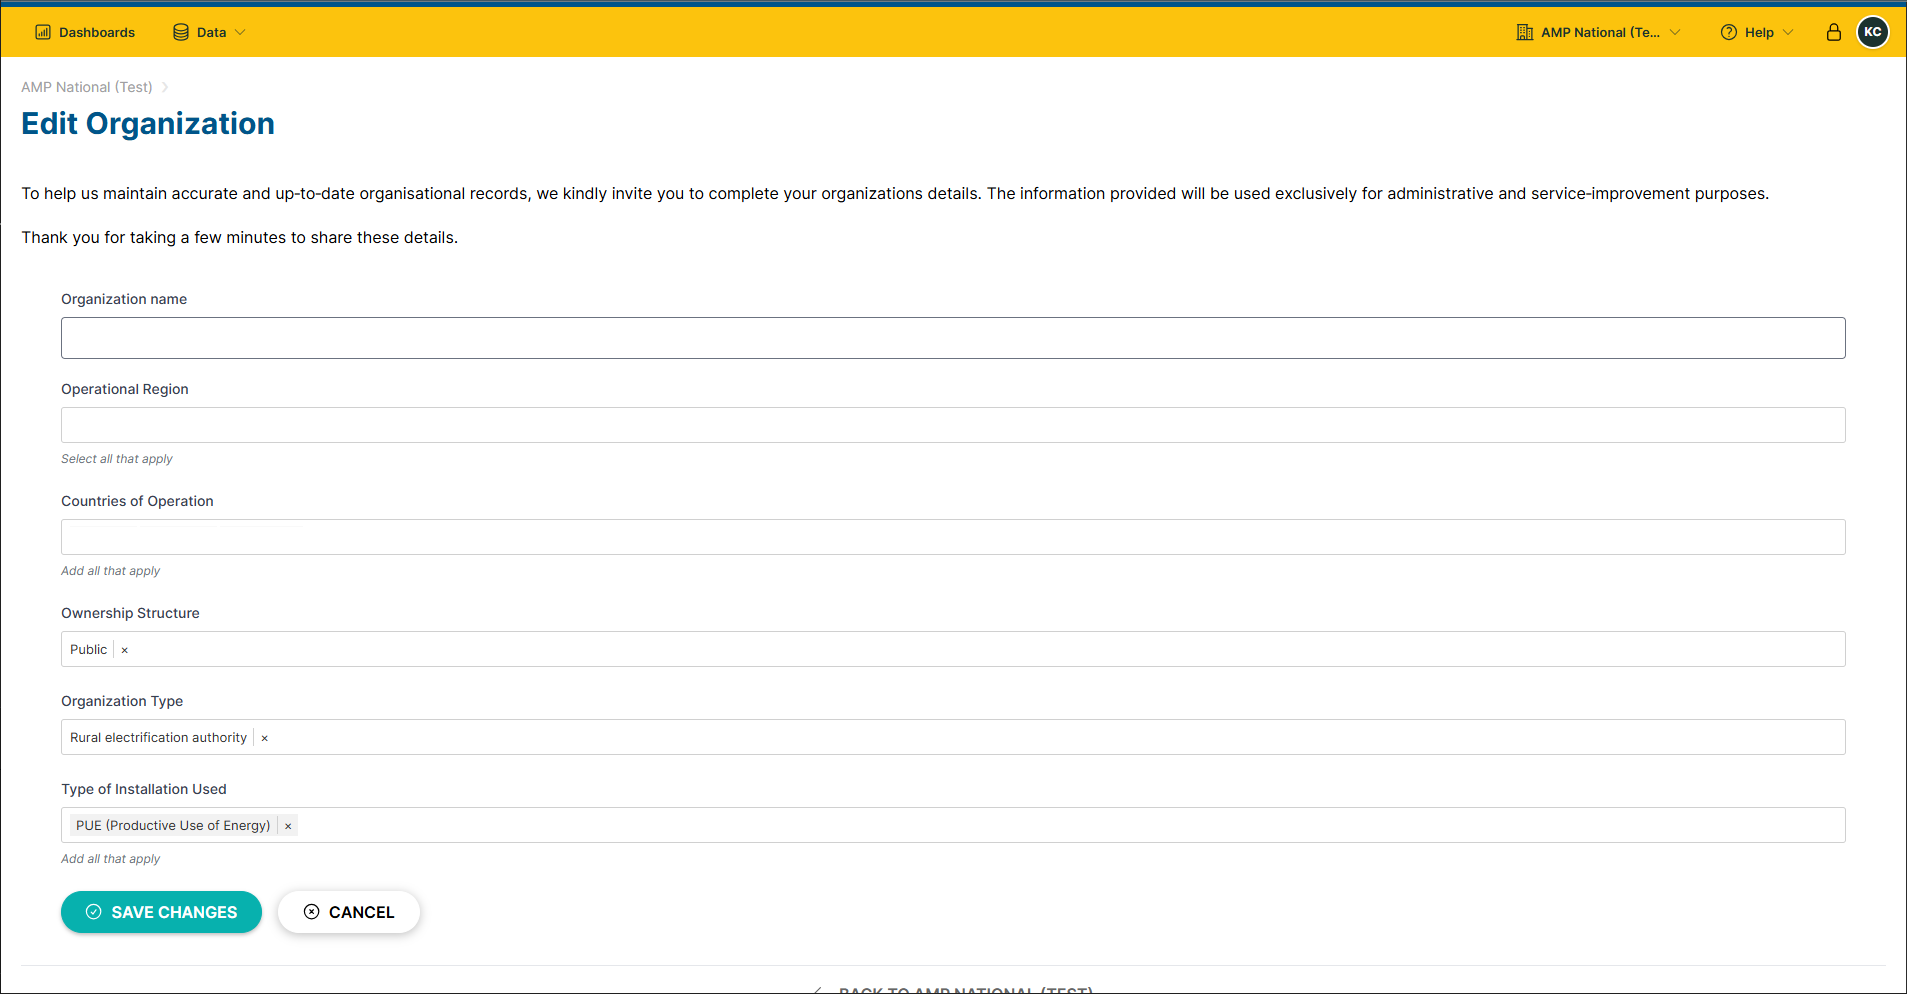1907x994 pixels.
Task: Open the Type of Installation Used select box
Action: coord(953,825)
